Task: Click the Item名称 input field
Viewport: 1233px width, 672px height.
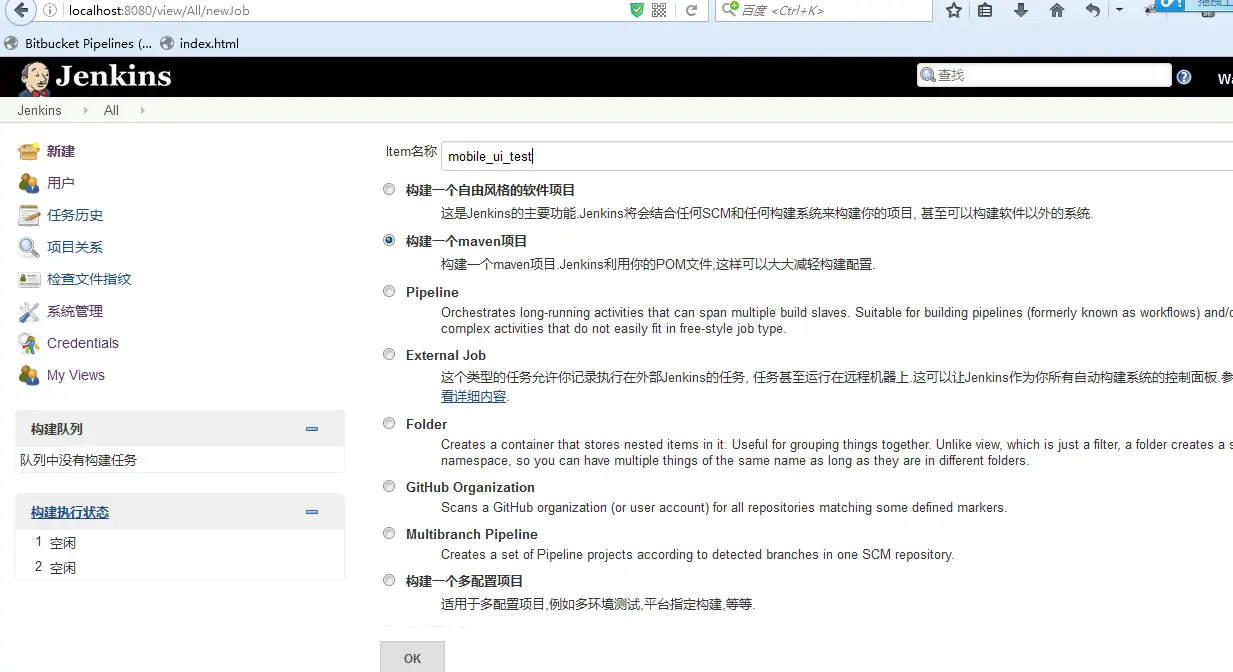Action: [837, 156]
